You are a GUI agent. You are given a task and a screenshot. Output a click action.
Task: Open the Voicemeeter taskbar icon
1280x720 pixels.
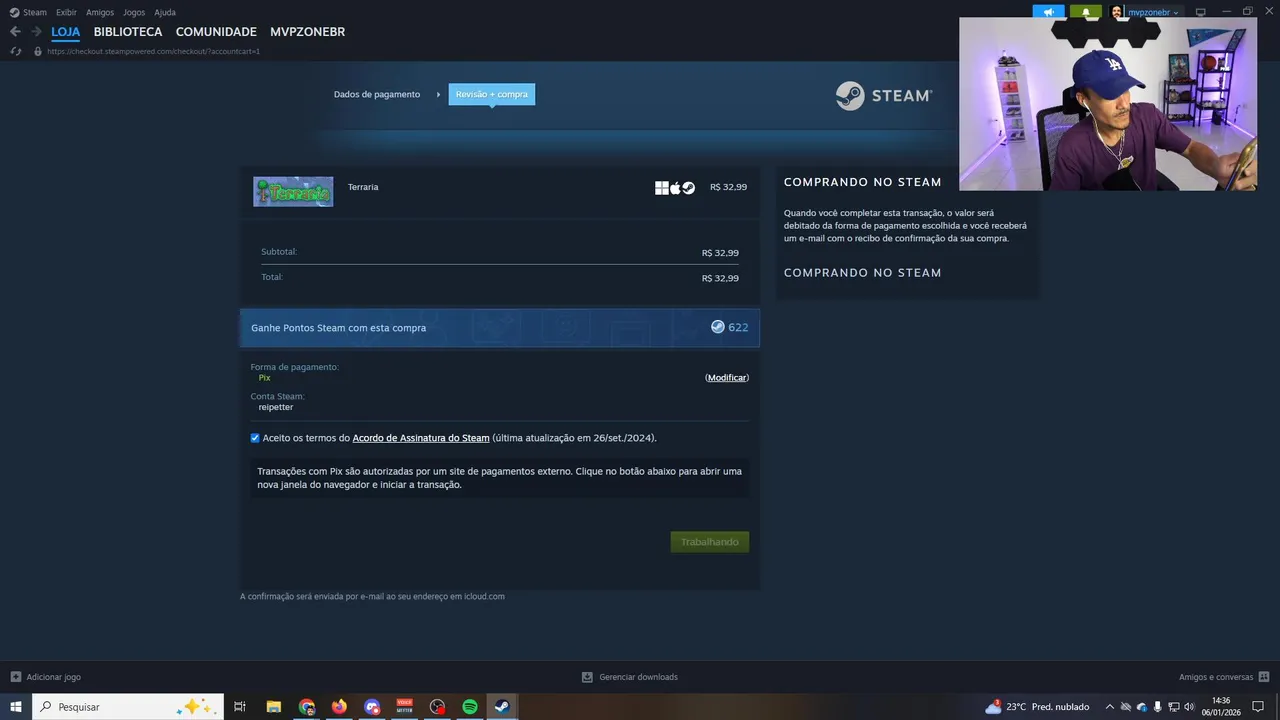405,707
